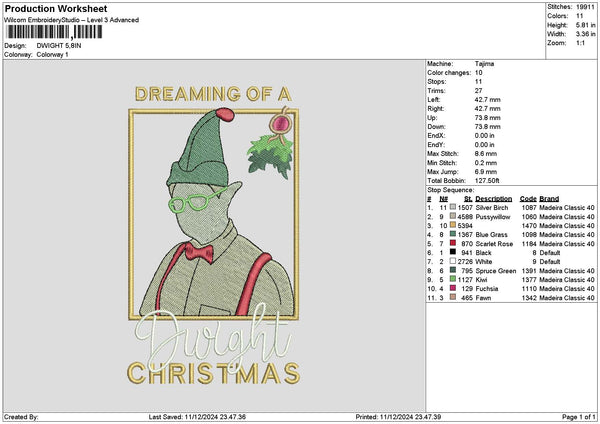This screenshot has width=600, height=424.
Task: Click the Max Stitch value 8.6 mm
Action: [486, 153]
